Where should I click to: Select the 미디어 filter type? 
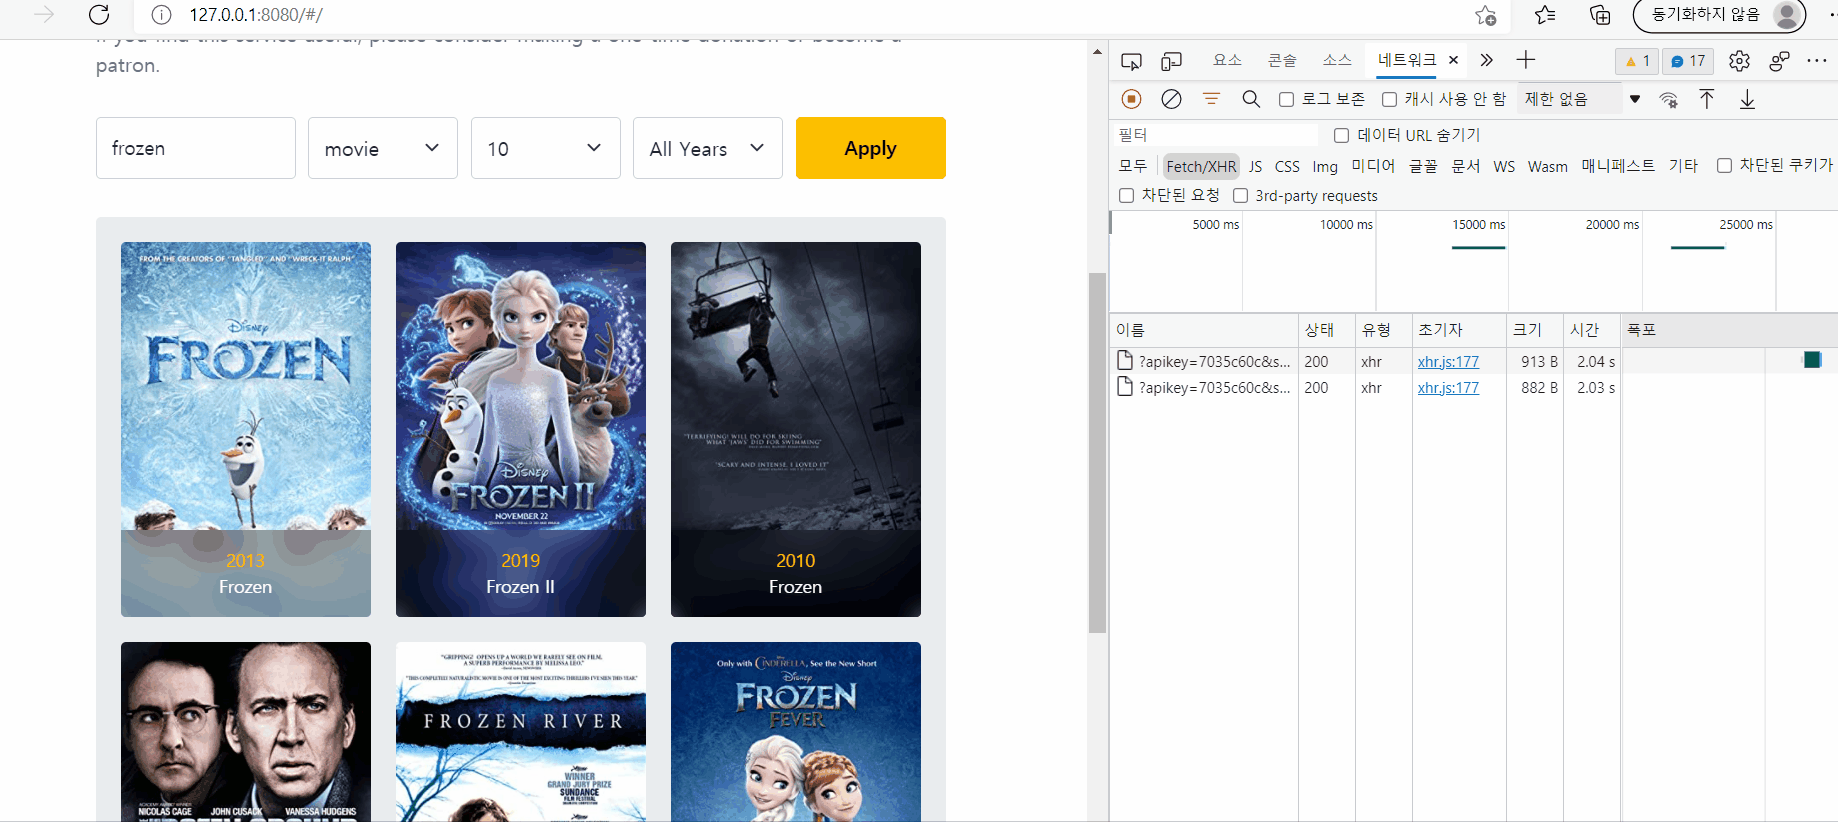[x=1373, y=166]
